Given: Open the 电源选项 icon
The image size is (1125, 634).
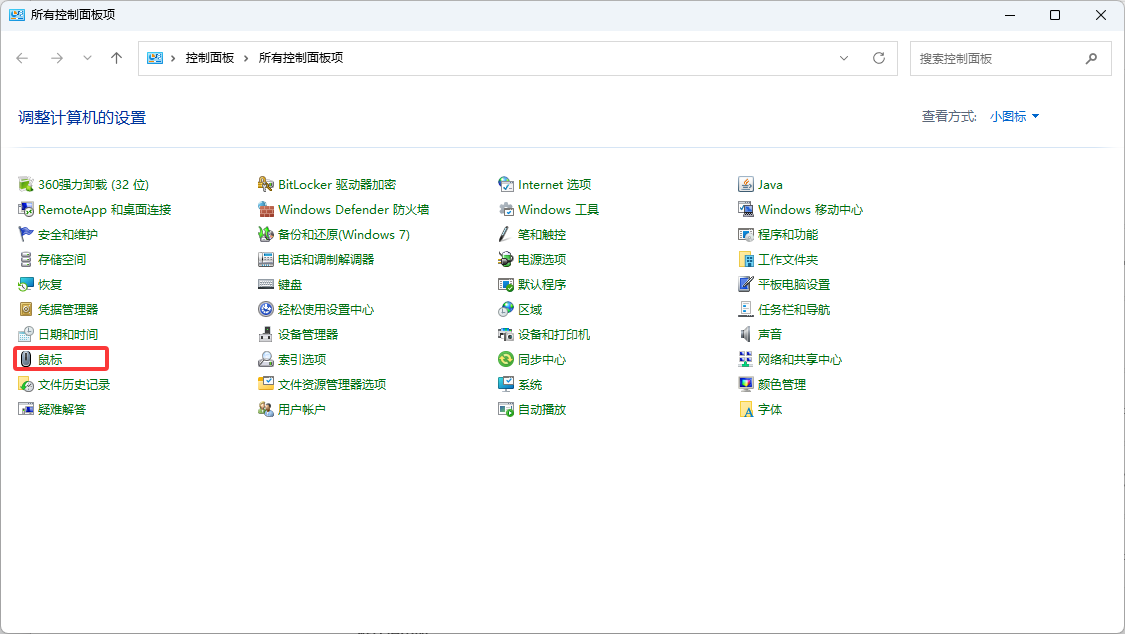Looking at the screenshot, I should click(x=506, y=260).
